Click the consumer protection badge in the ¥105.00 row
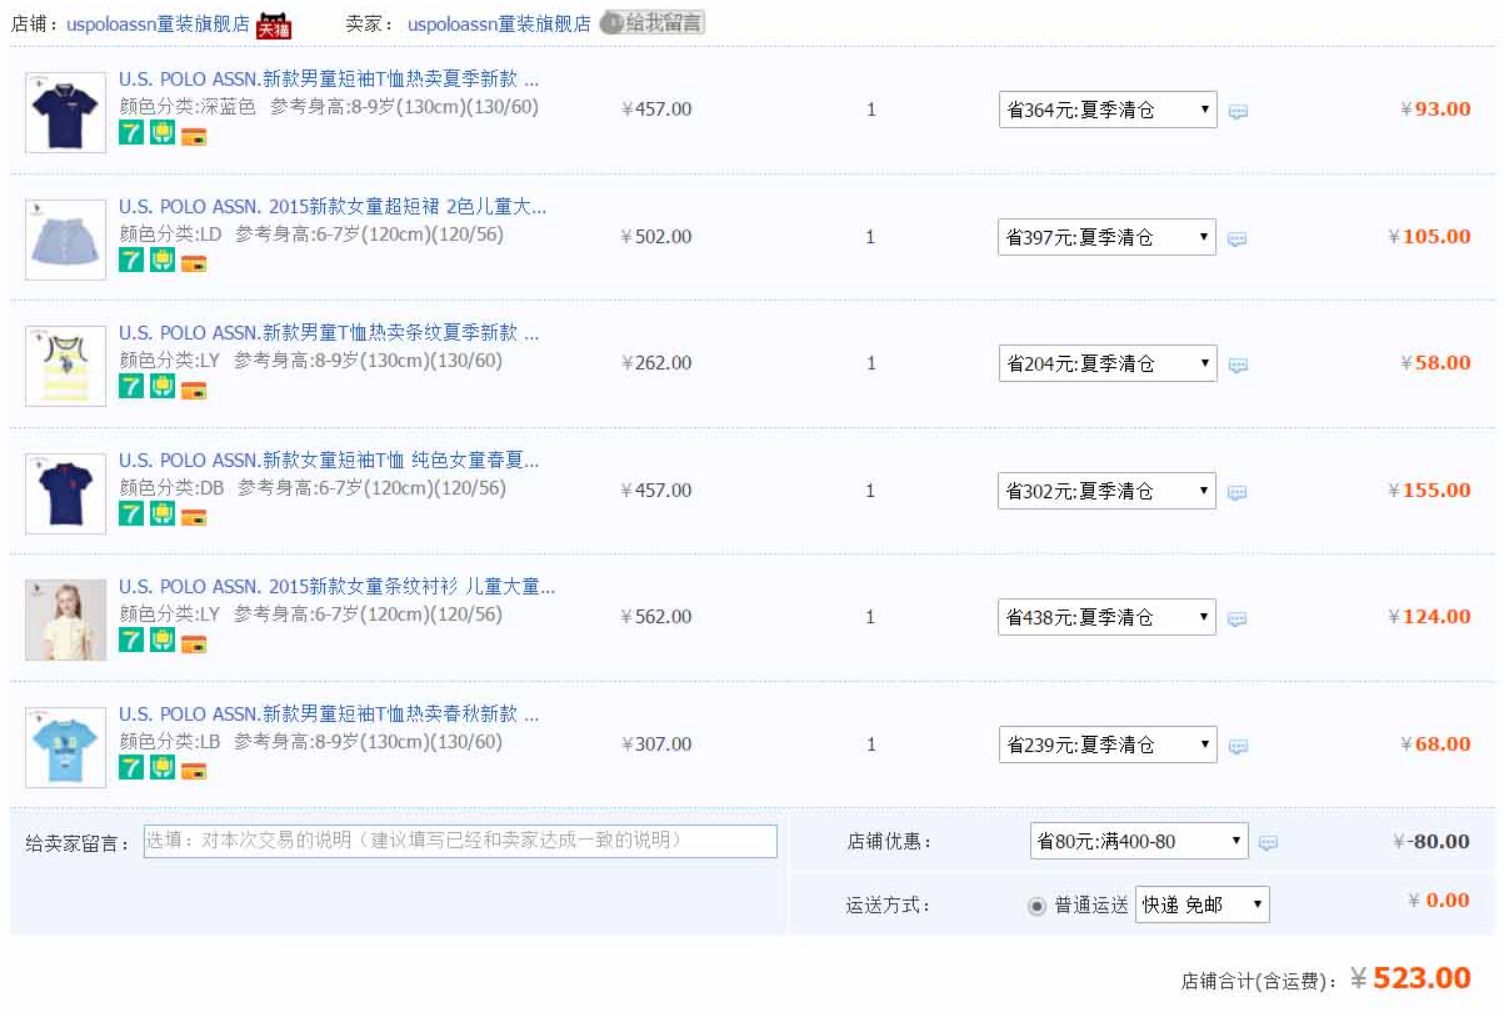The width and height of the screenshot is (1507, 1012). [x=162, y=260]
